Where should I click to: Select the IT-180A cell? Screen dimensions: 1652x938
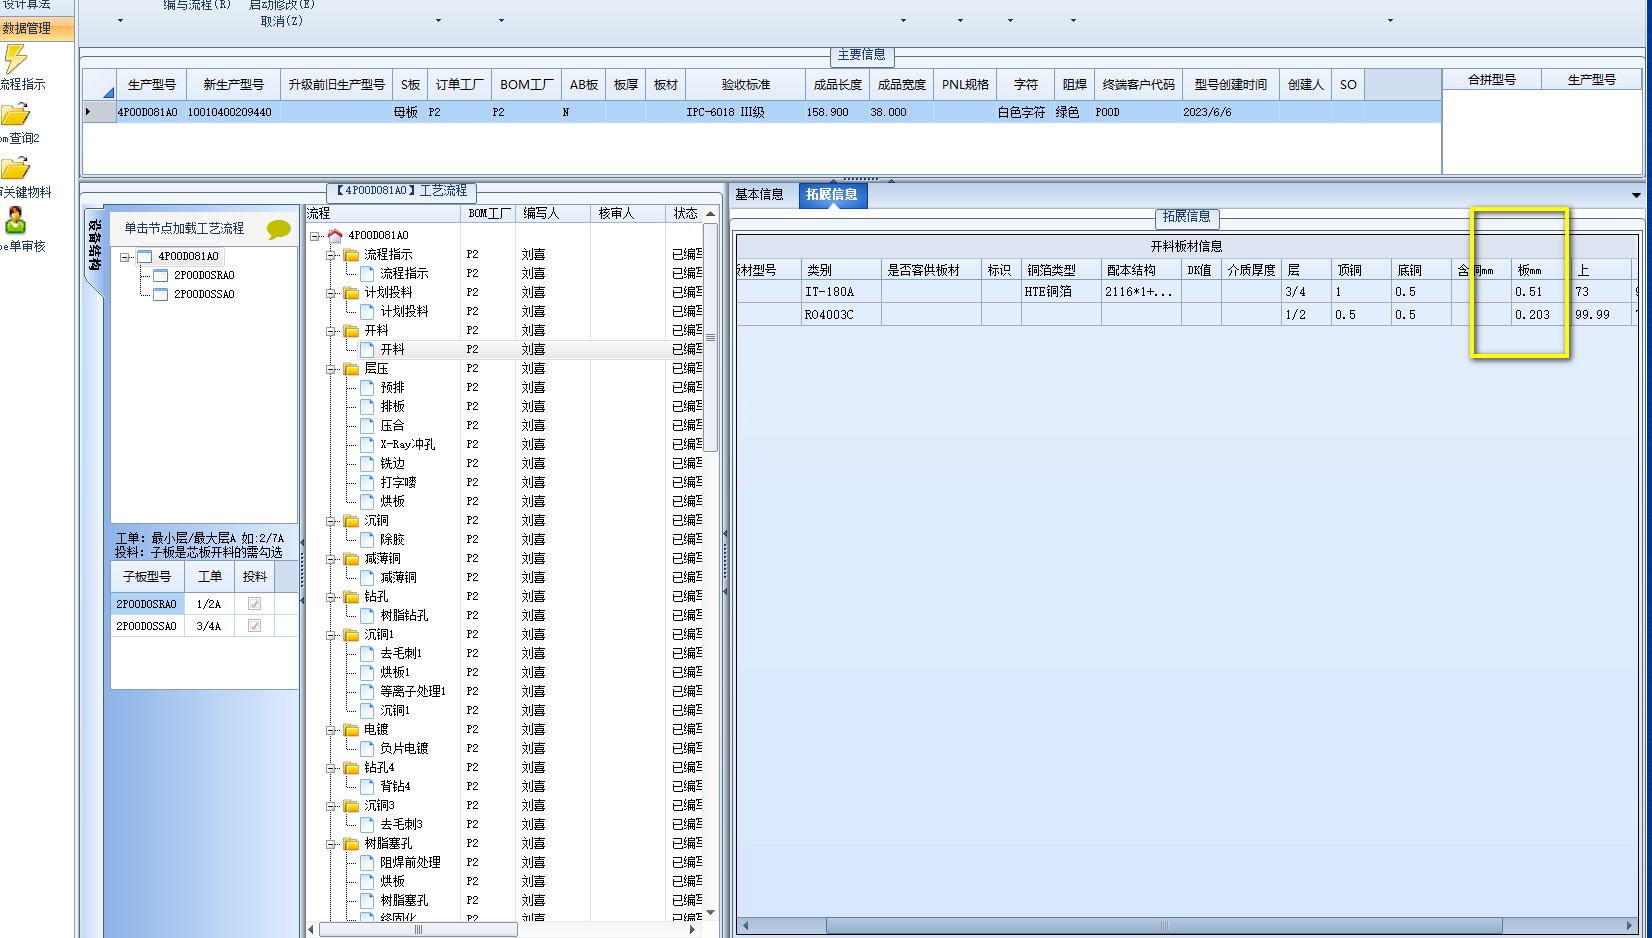pos(841,292)
